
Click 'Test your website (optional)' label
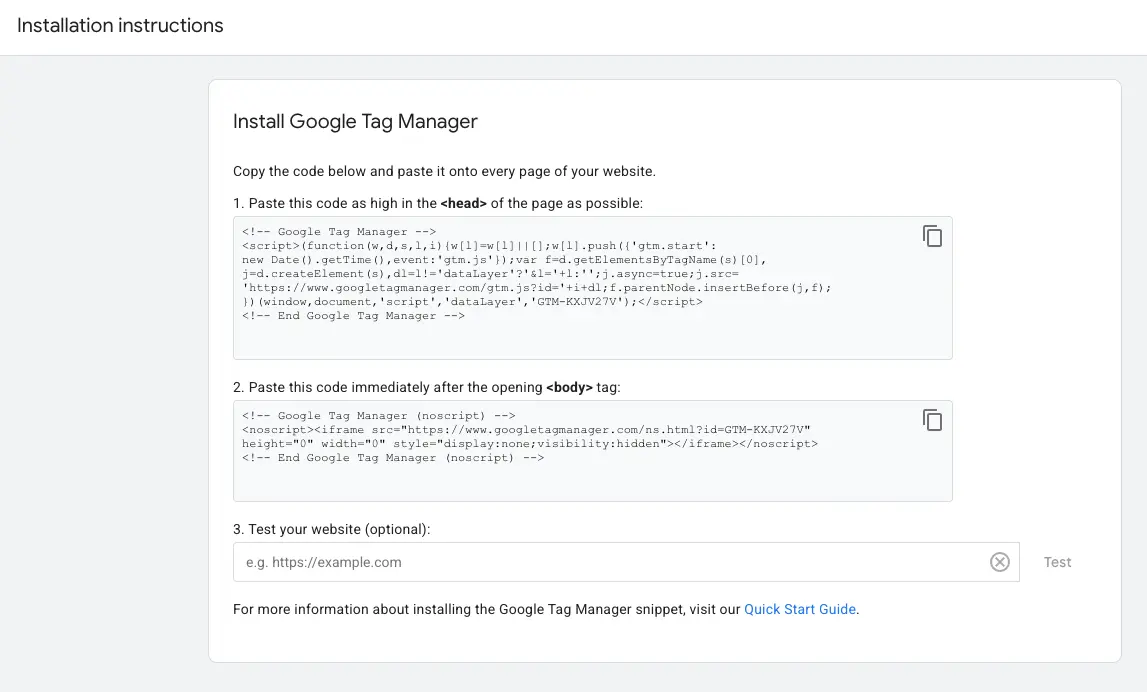click(x=331, y=530)
